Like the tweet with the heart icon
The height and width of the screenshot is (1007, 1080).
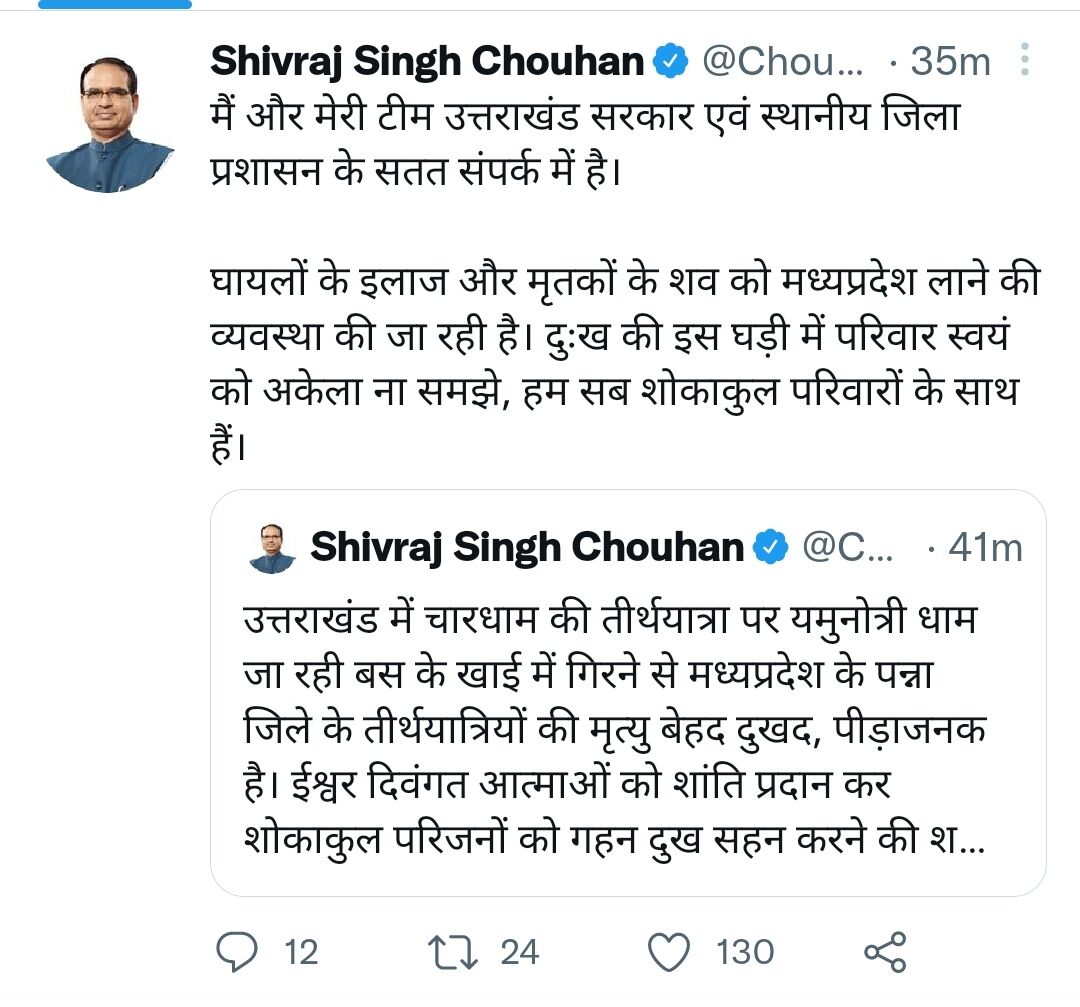(x=670, y=951)
